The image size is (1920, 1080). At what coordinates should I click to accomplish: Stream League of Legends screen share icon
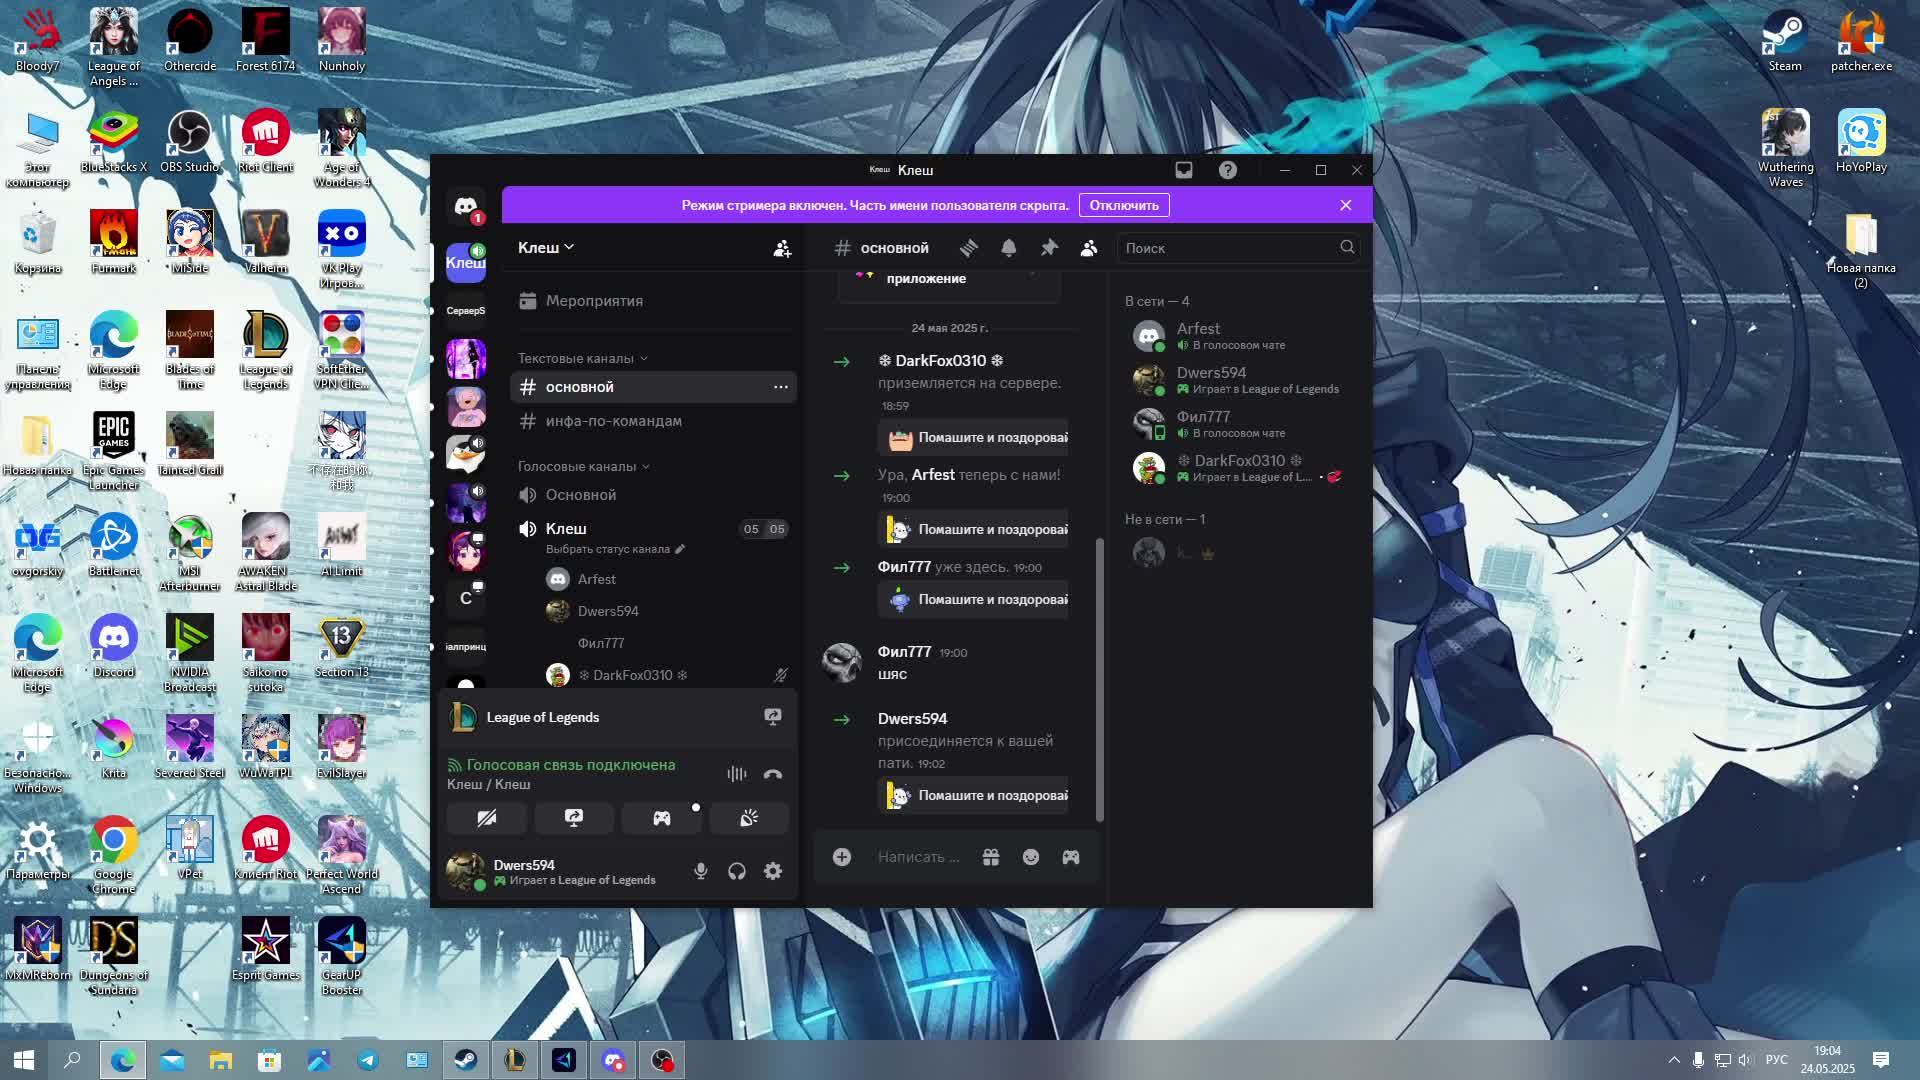point(773,717)
